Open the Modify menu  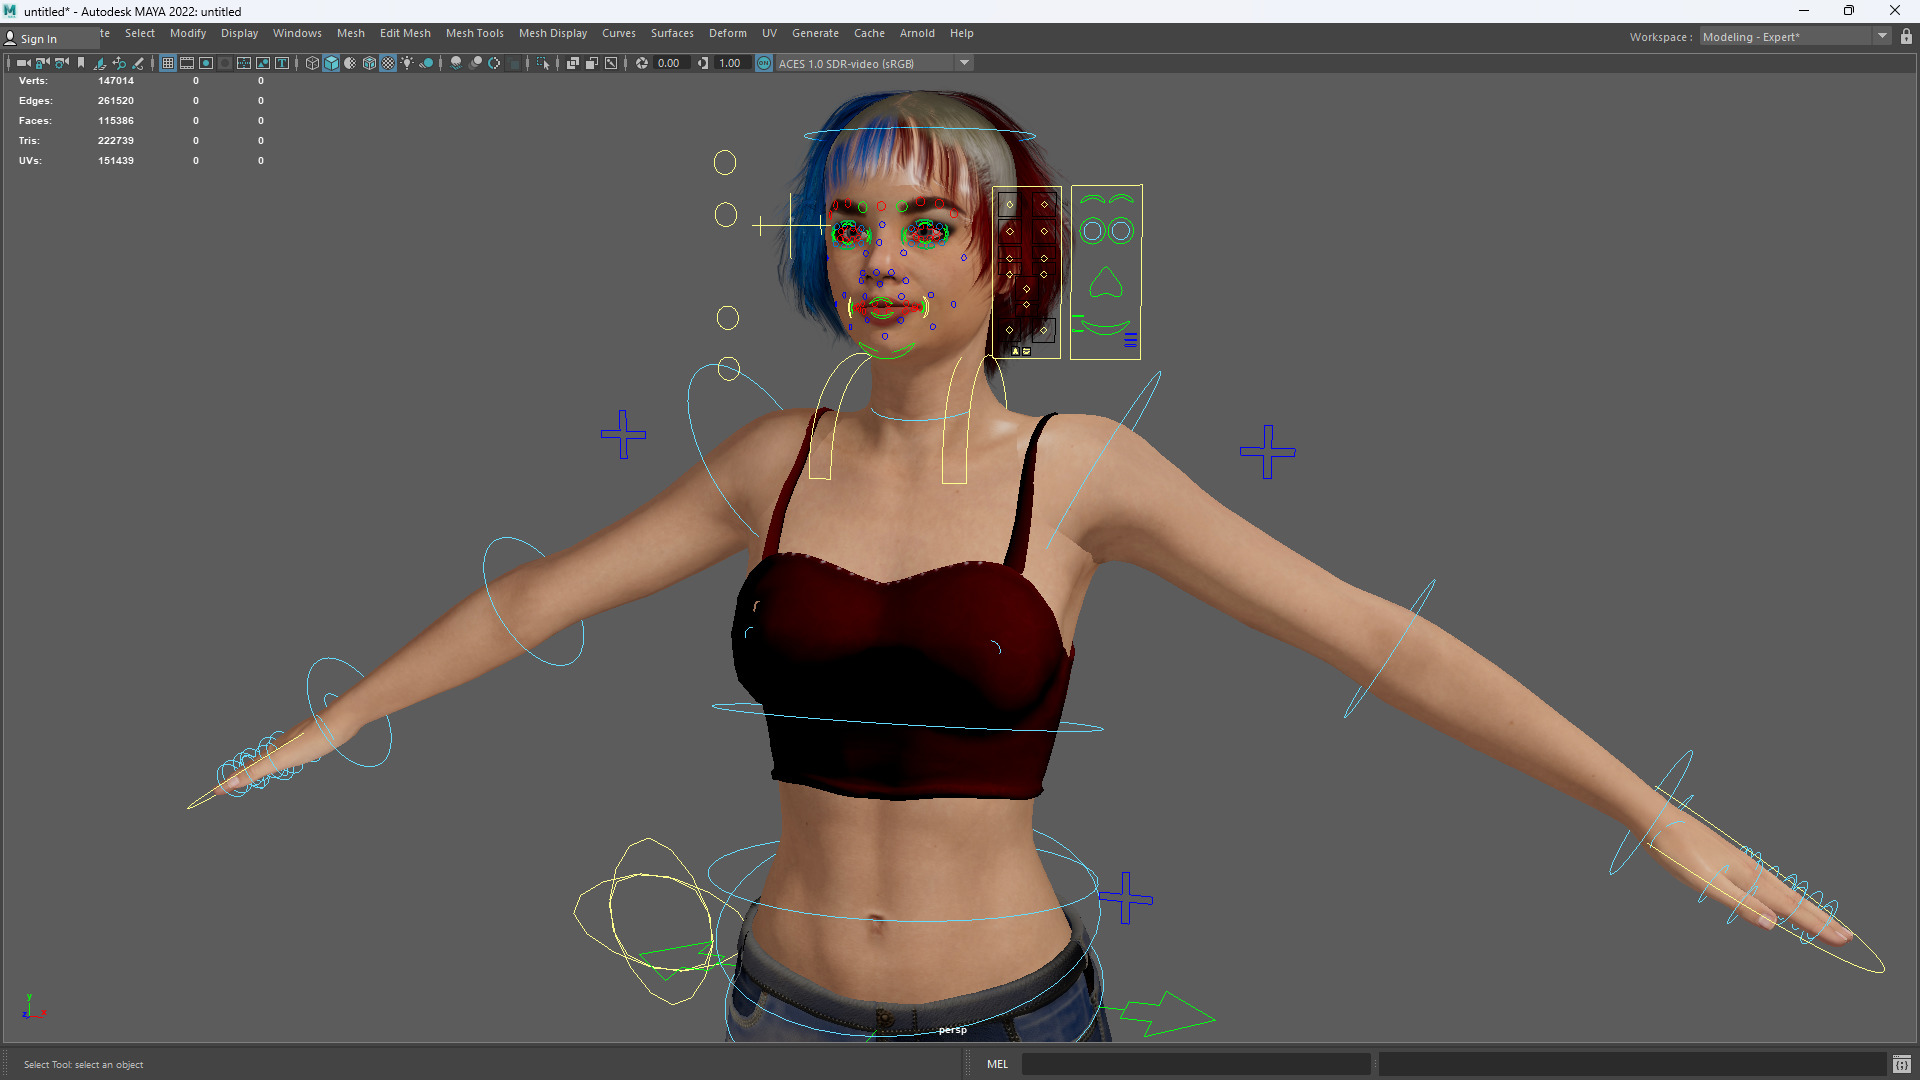188,33
